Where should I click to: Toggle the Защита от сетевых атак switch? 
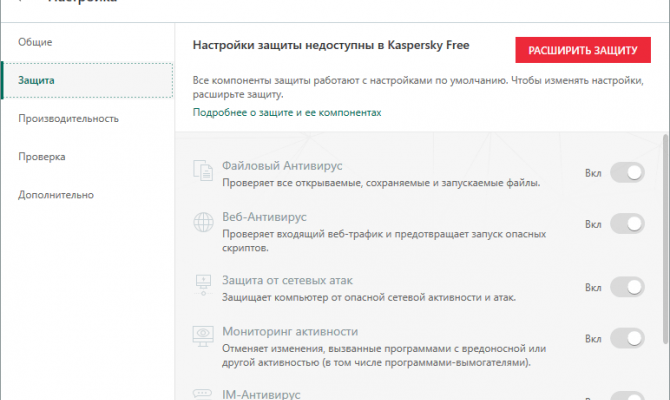627,287
